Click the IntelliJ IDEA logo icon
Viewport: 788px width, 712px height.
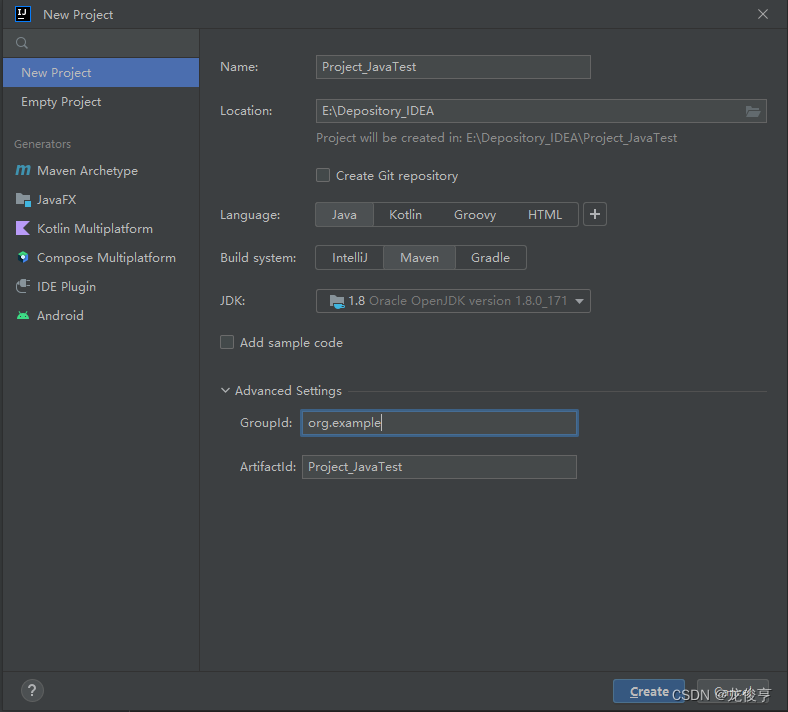point(23,14)
